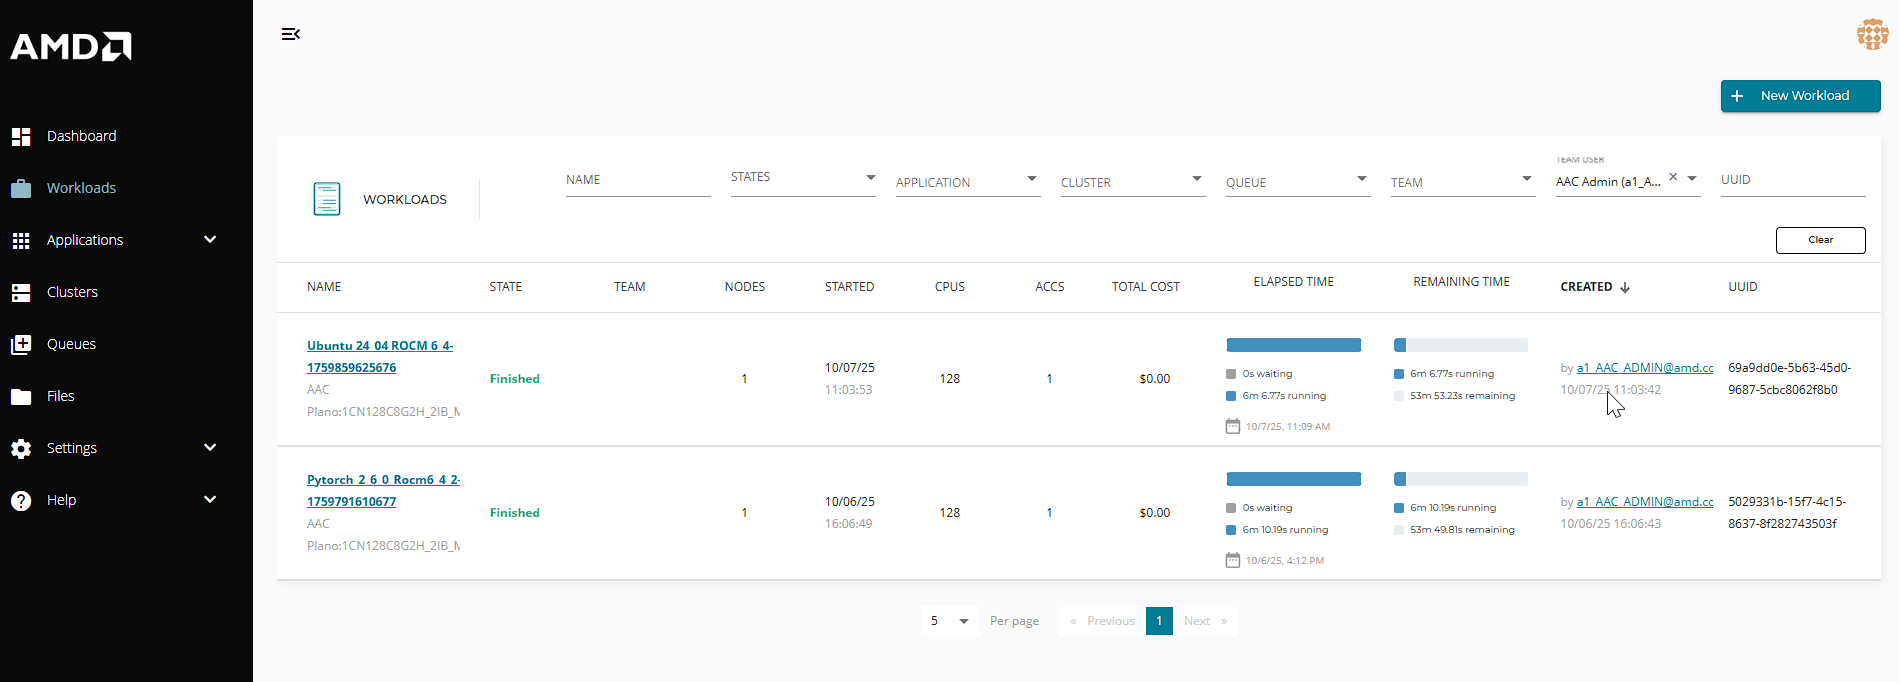
Task: Click the Clusters server icon
Action: 21,292
